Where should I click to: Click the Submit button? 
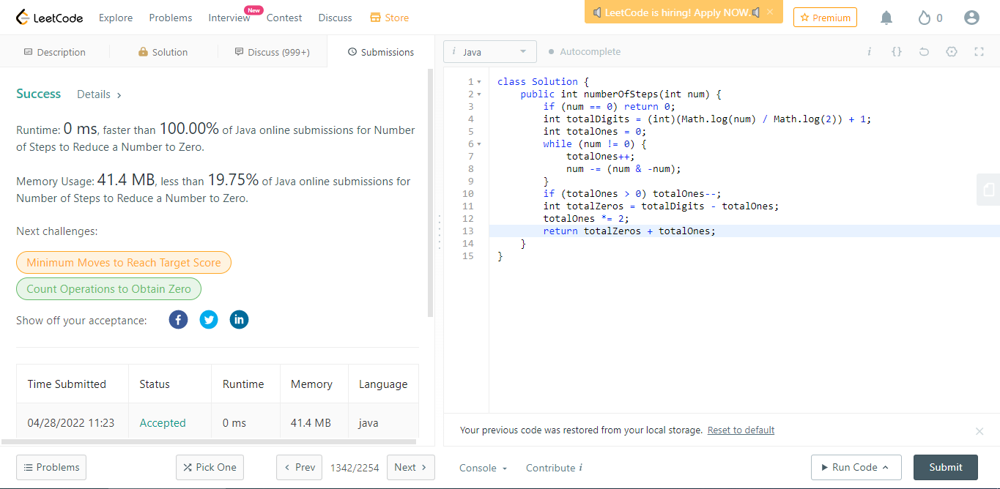pyautogui.click(x=945, y=467)
